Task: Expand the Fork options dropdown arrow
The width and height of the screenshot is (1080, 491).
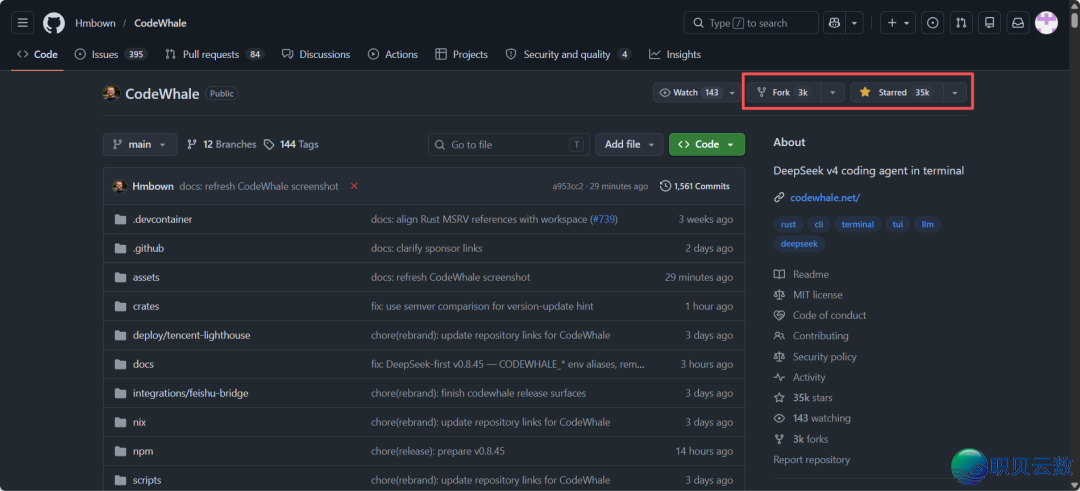Action: pyautogui.click(x=833, y=92)
